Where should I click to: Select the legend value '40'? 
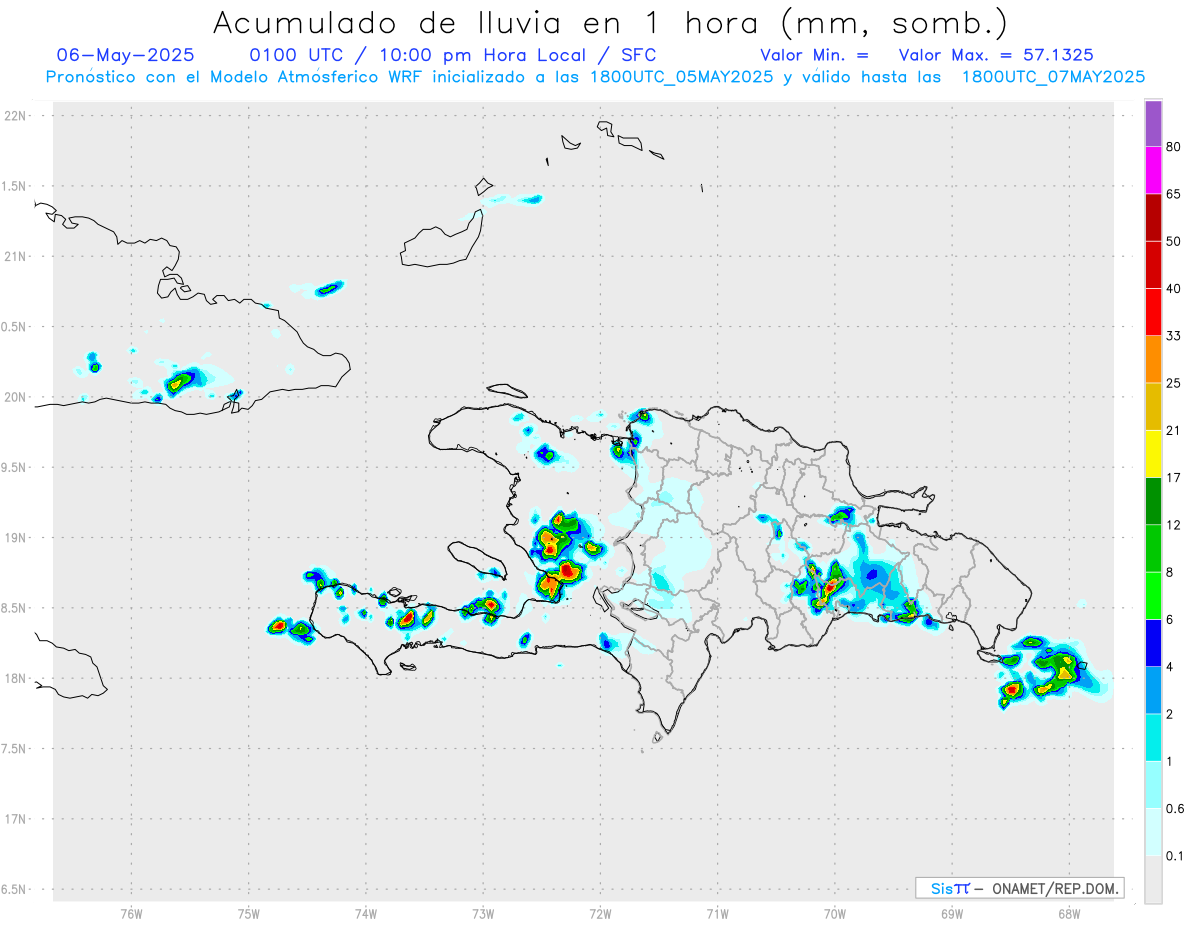1174,289
